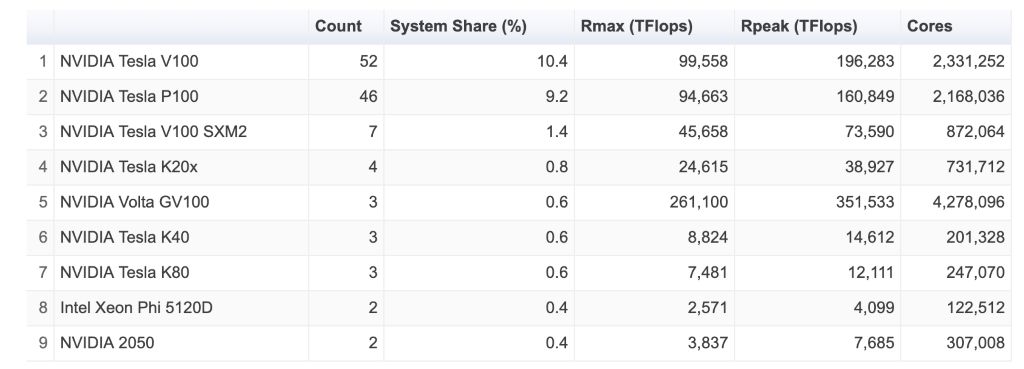
Task: Sort by Rpeak (TFlops) column header
Action: click(x=799, y=26)
